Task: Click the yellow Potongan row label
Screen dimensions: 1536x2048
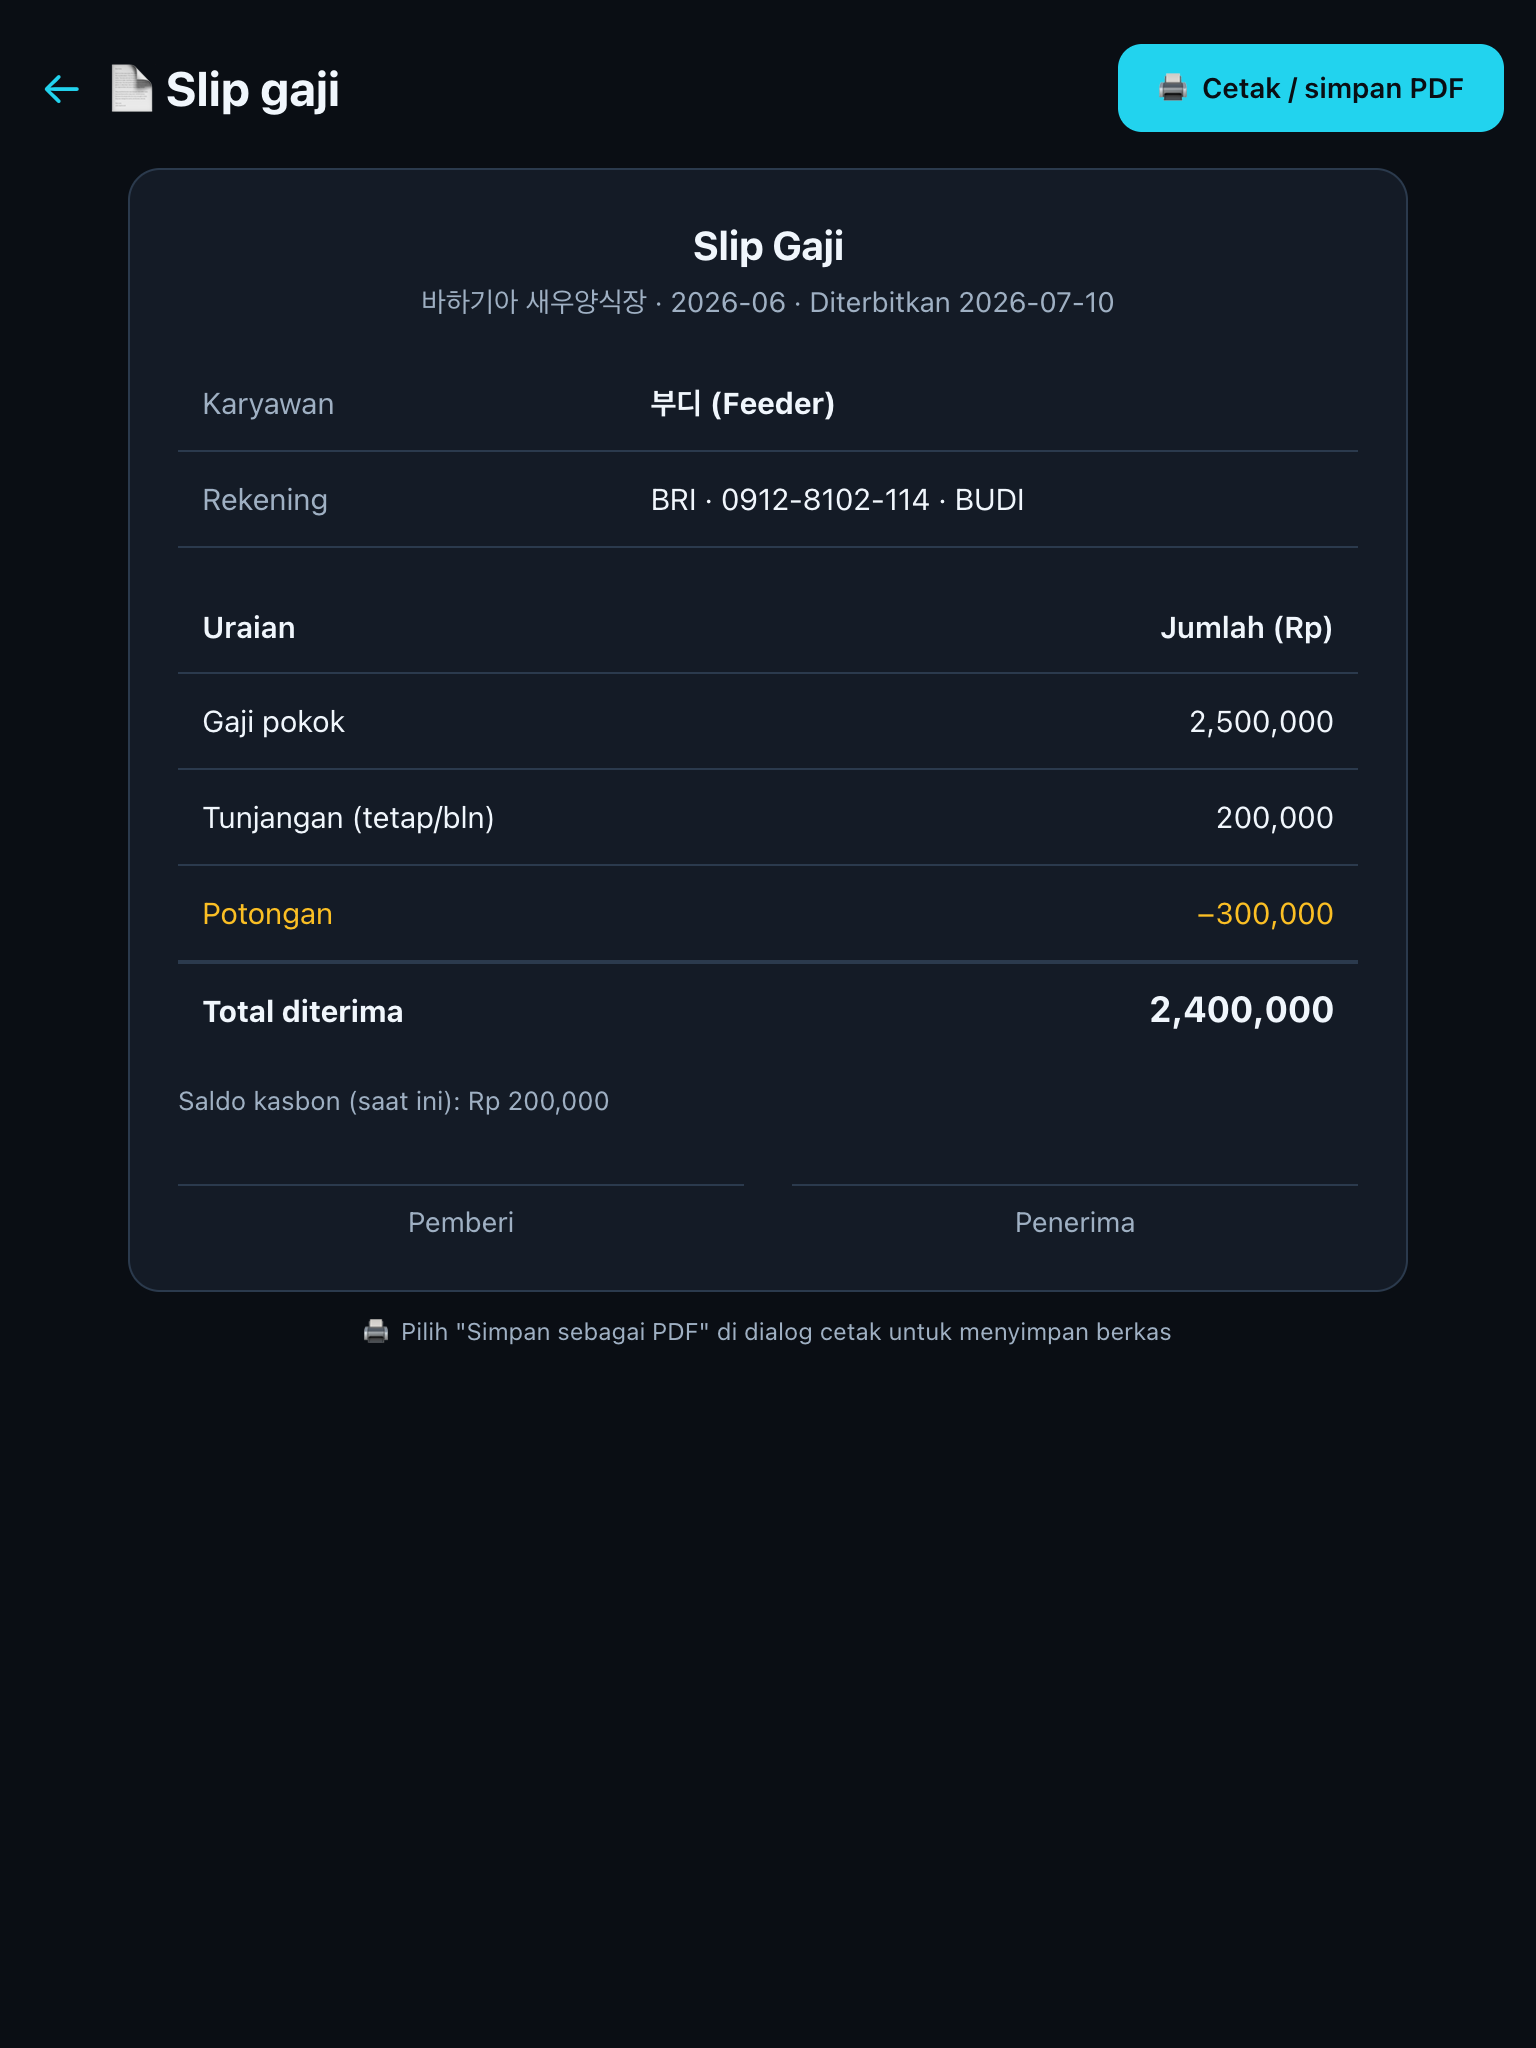Action: coord(267,914)
